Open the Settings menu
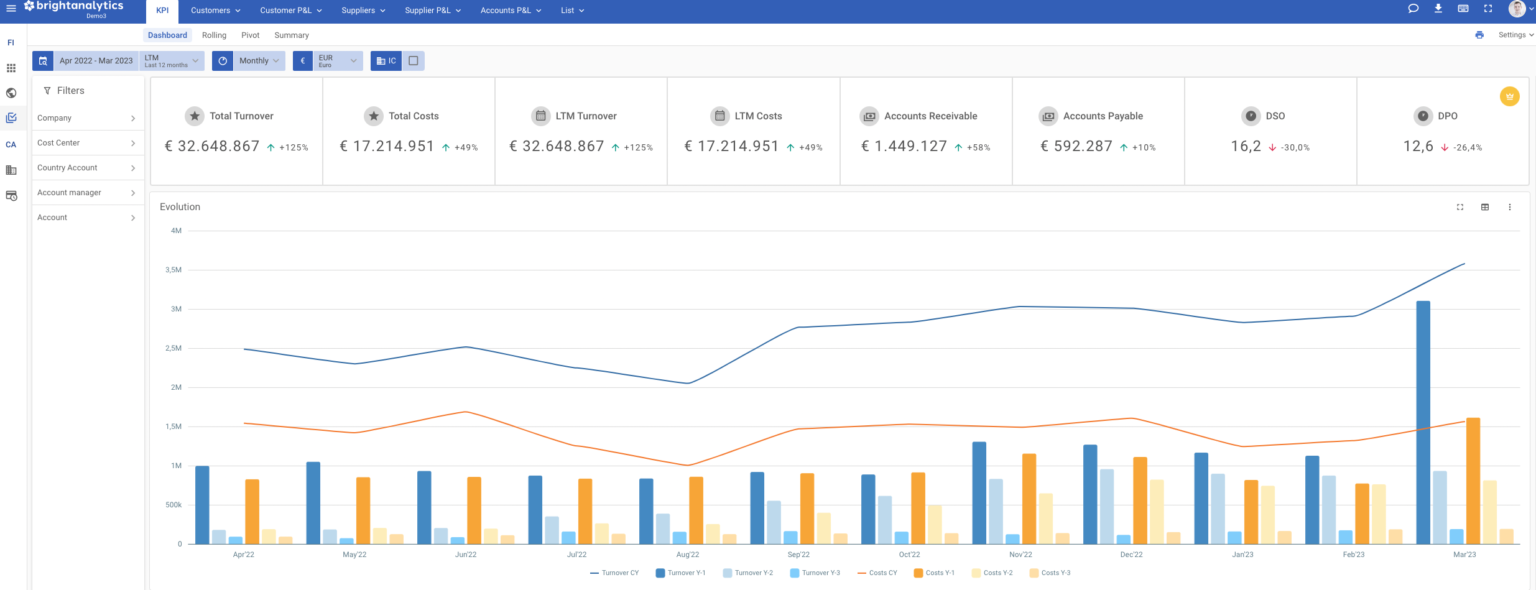The width and height of the screenshot is (1536, 590). pyautogui.click(x=1512, y=33)
